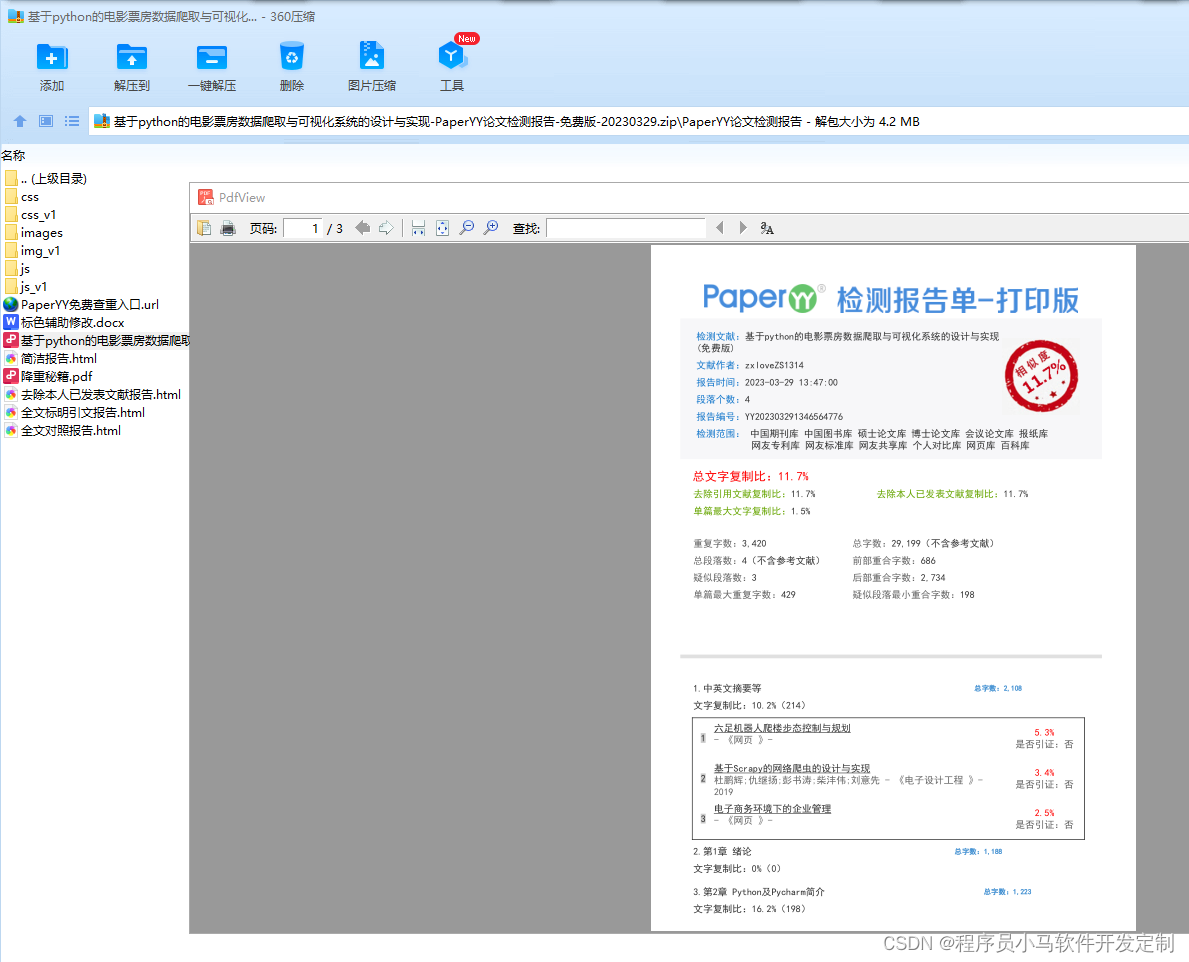Switch to details view icon

coord(46,121)
